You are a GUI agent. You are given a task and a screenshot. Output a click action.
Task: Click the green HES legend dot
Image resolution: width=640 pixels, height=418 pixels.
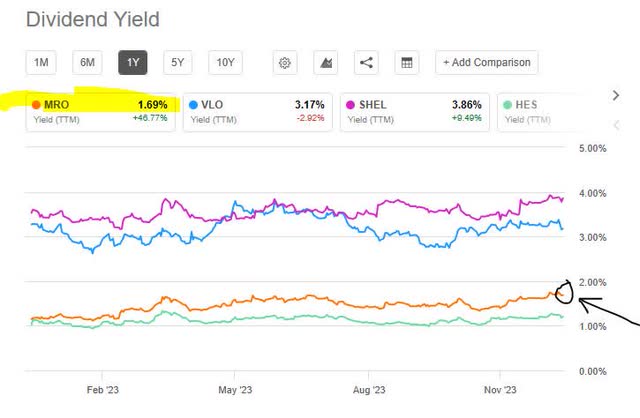pos(509,103)
